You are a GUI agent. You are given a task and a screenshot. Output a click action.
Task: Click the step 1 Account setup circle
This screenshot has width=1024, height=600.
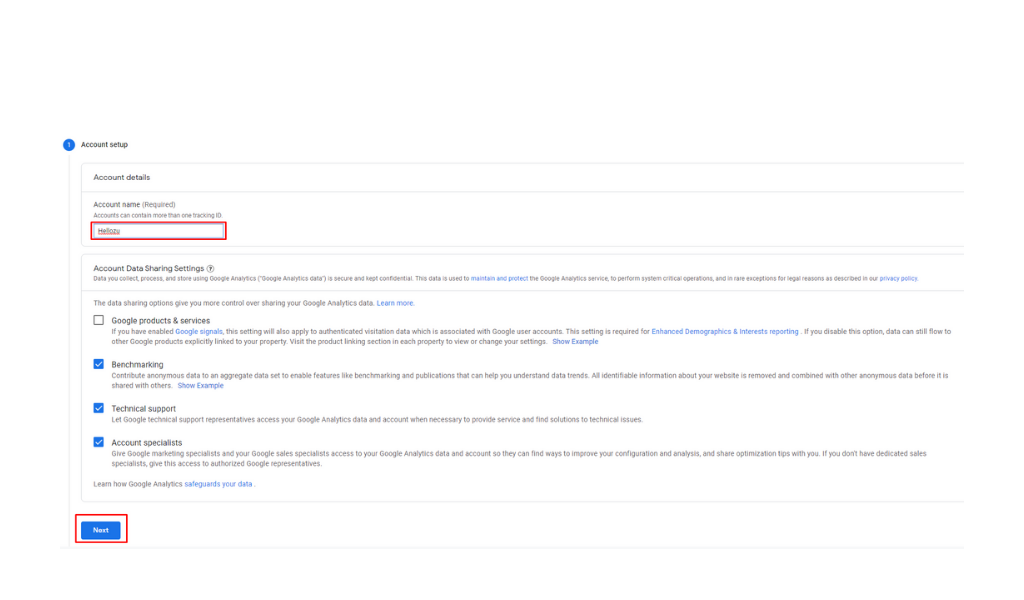pyautogui.click(x=69, y=145)
